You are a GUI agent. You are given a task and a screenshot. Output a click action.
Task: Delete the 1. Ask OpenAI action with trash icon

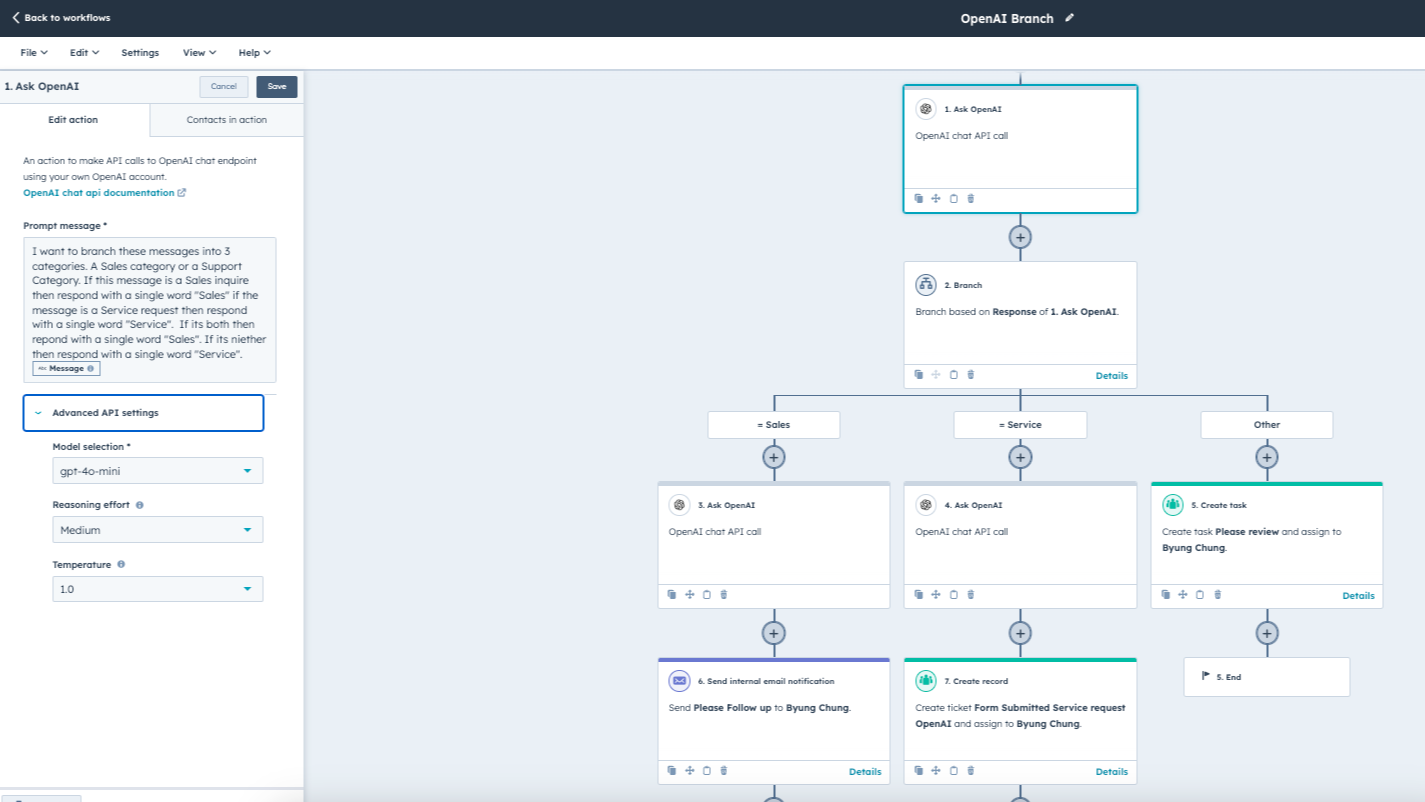970,199
